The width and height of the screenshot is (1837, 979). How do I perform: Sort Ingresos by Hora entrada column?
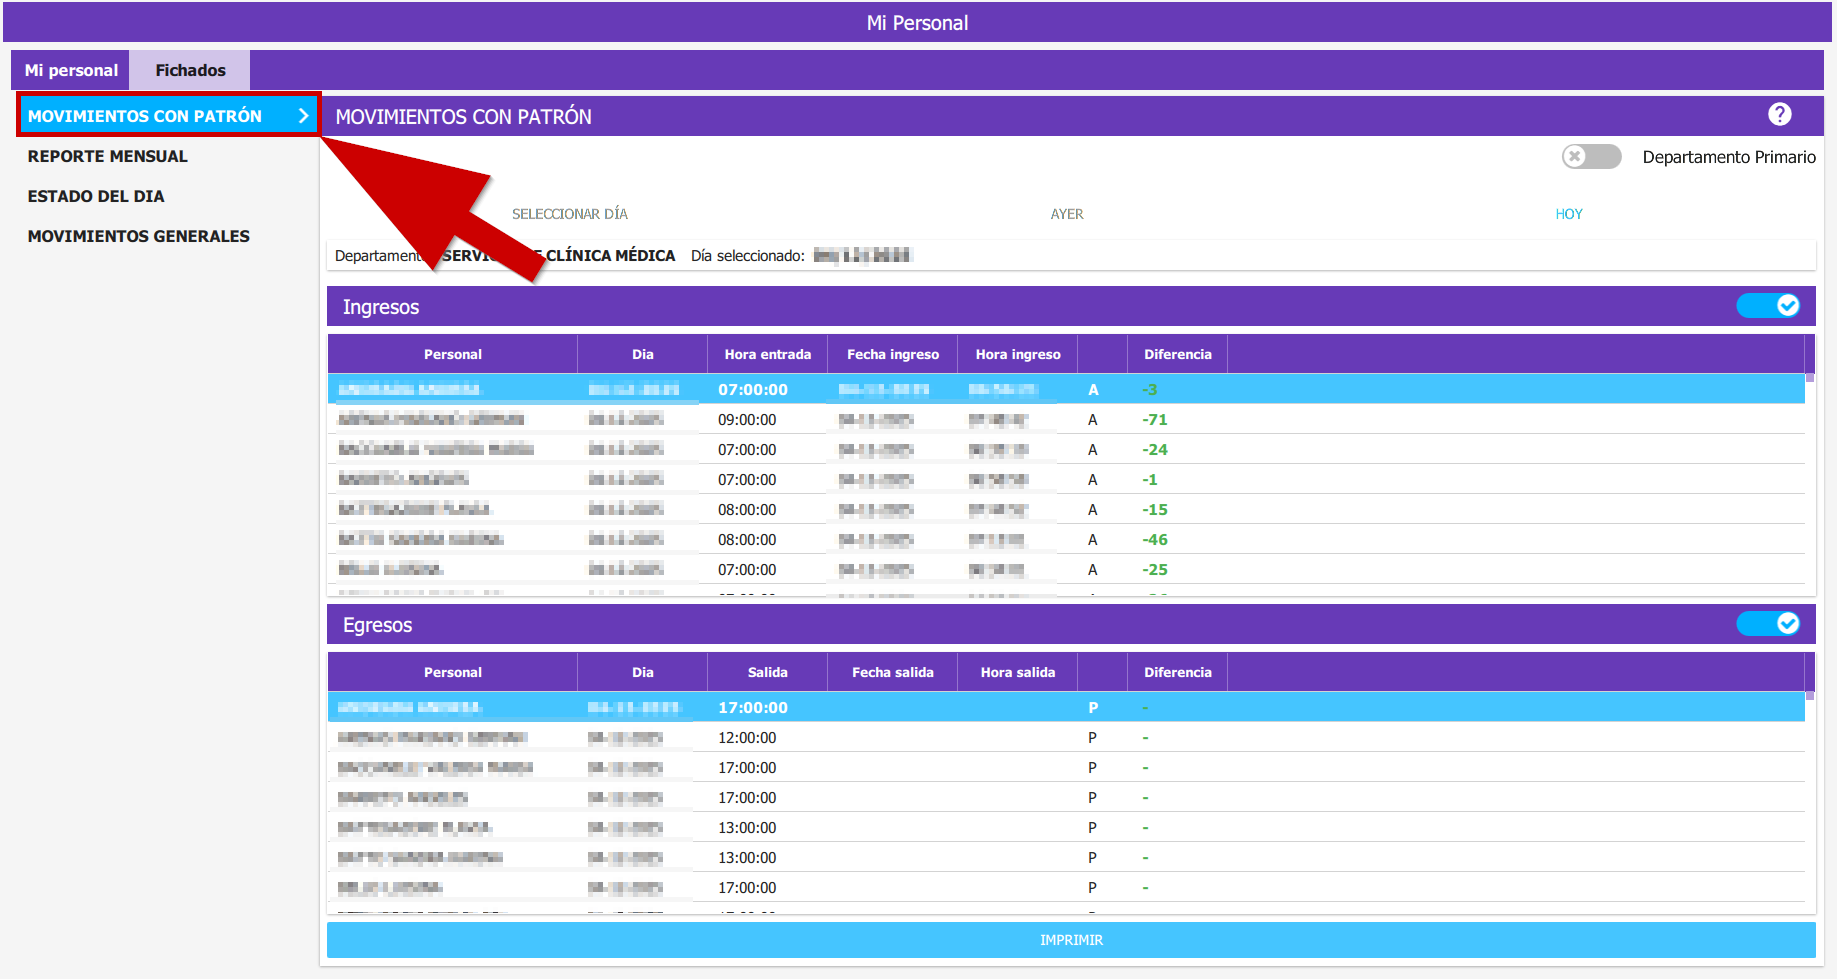[767, 354]
